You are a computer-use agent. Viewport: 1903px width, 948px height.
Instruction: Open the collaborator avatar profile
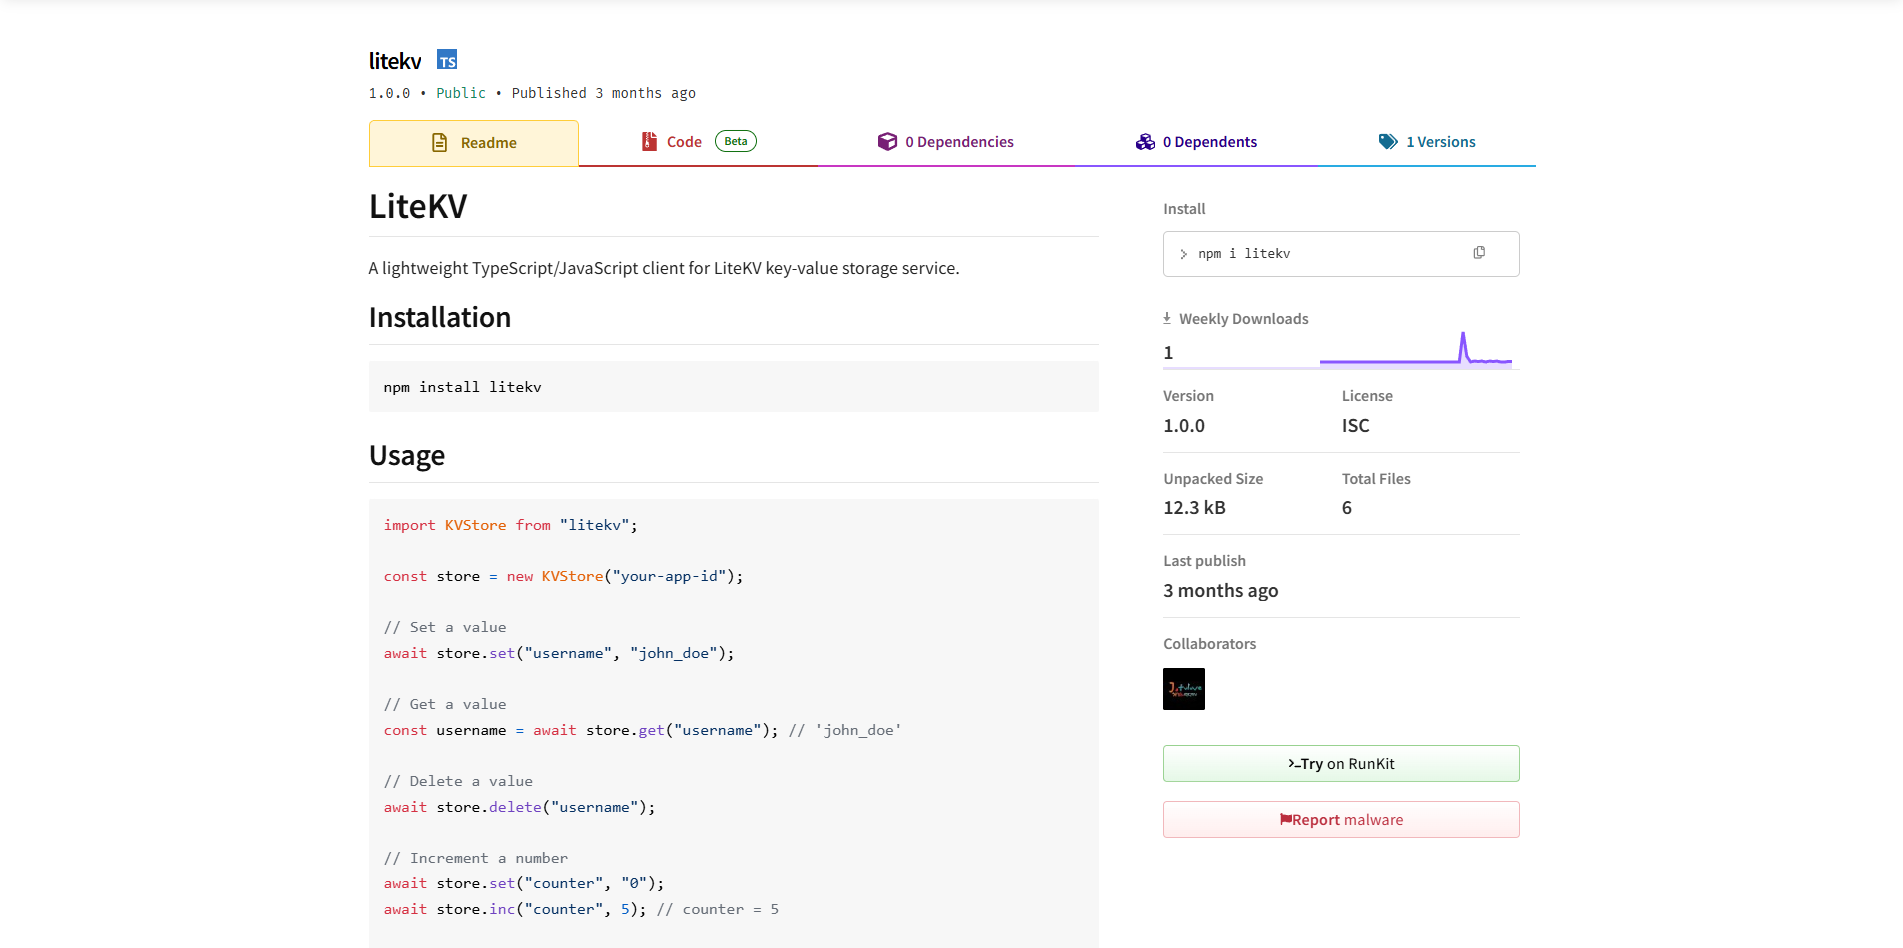tap(1184, 689)
